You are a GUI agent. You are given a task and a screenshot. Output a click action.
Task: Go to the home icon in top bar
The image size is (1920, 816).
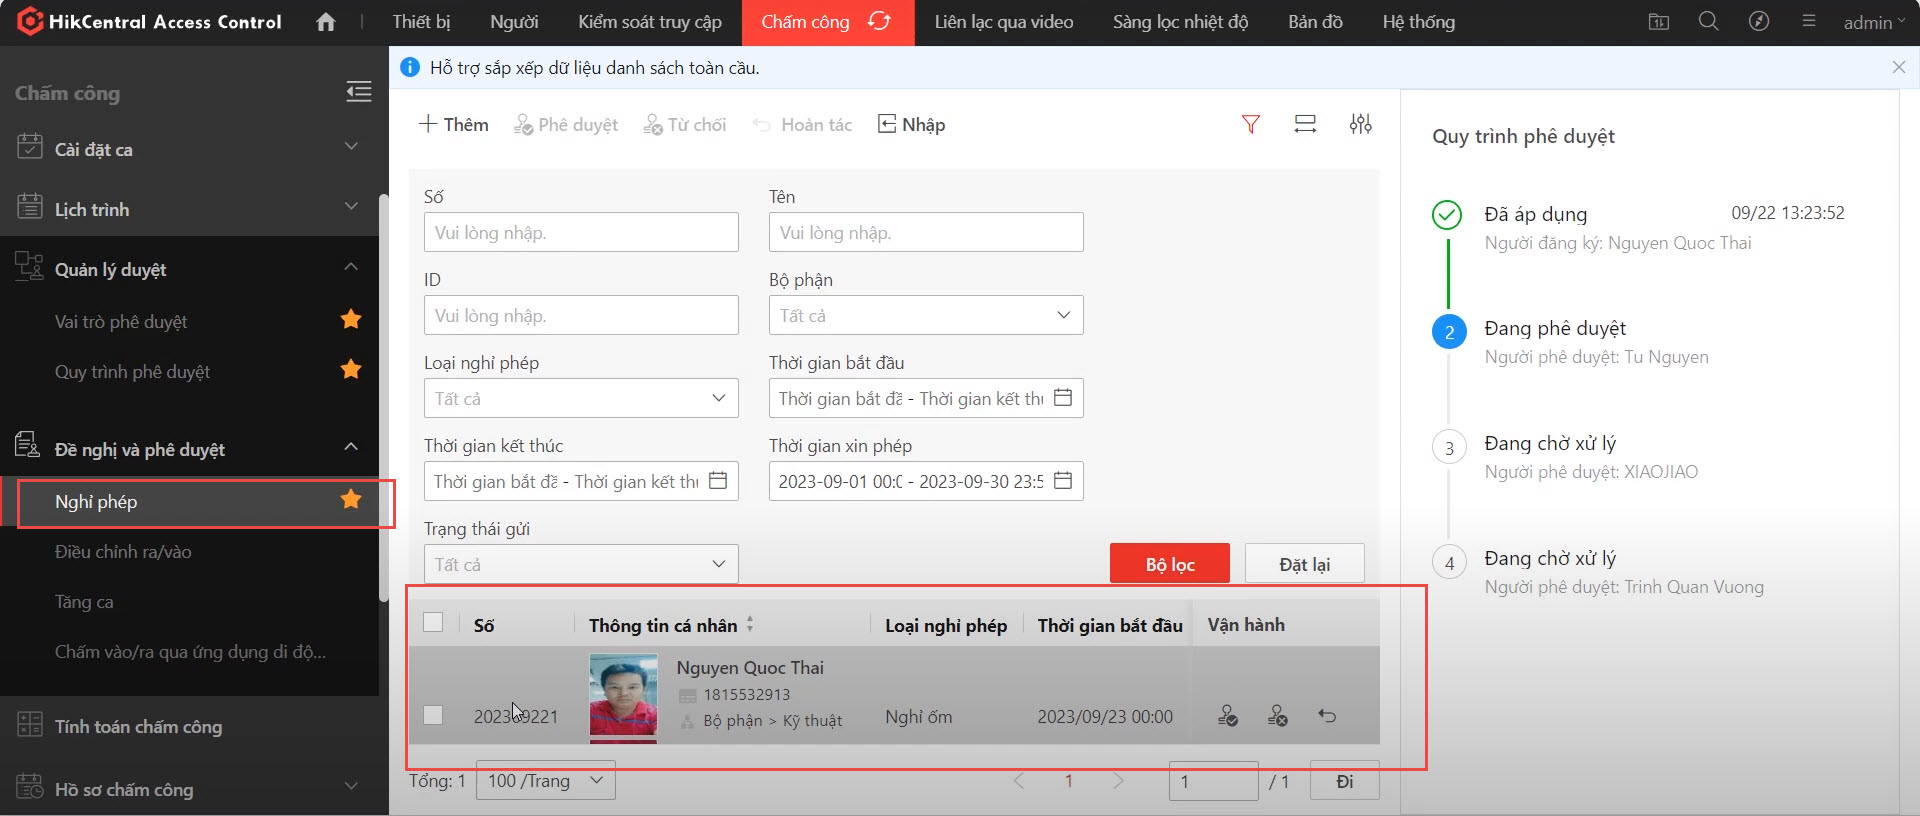(x=326, y=22)
